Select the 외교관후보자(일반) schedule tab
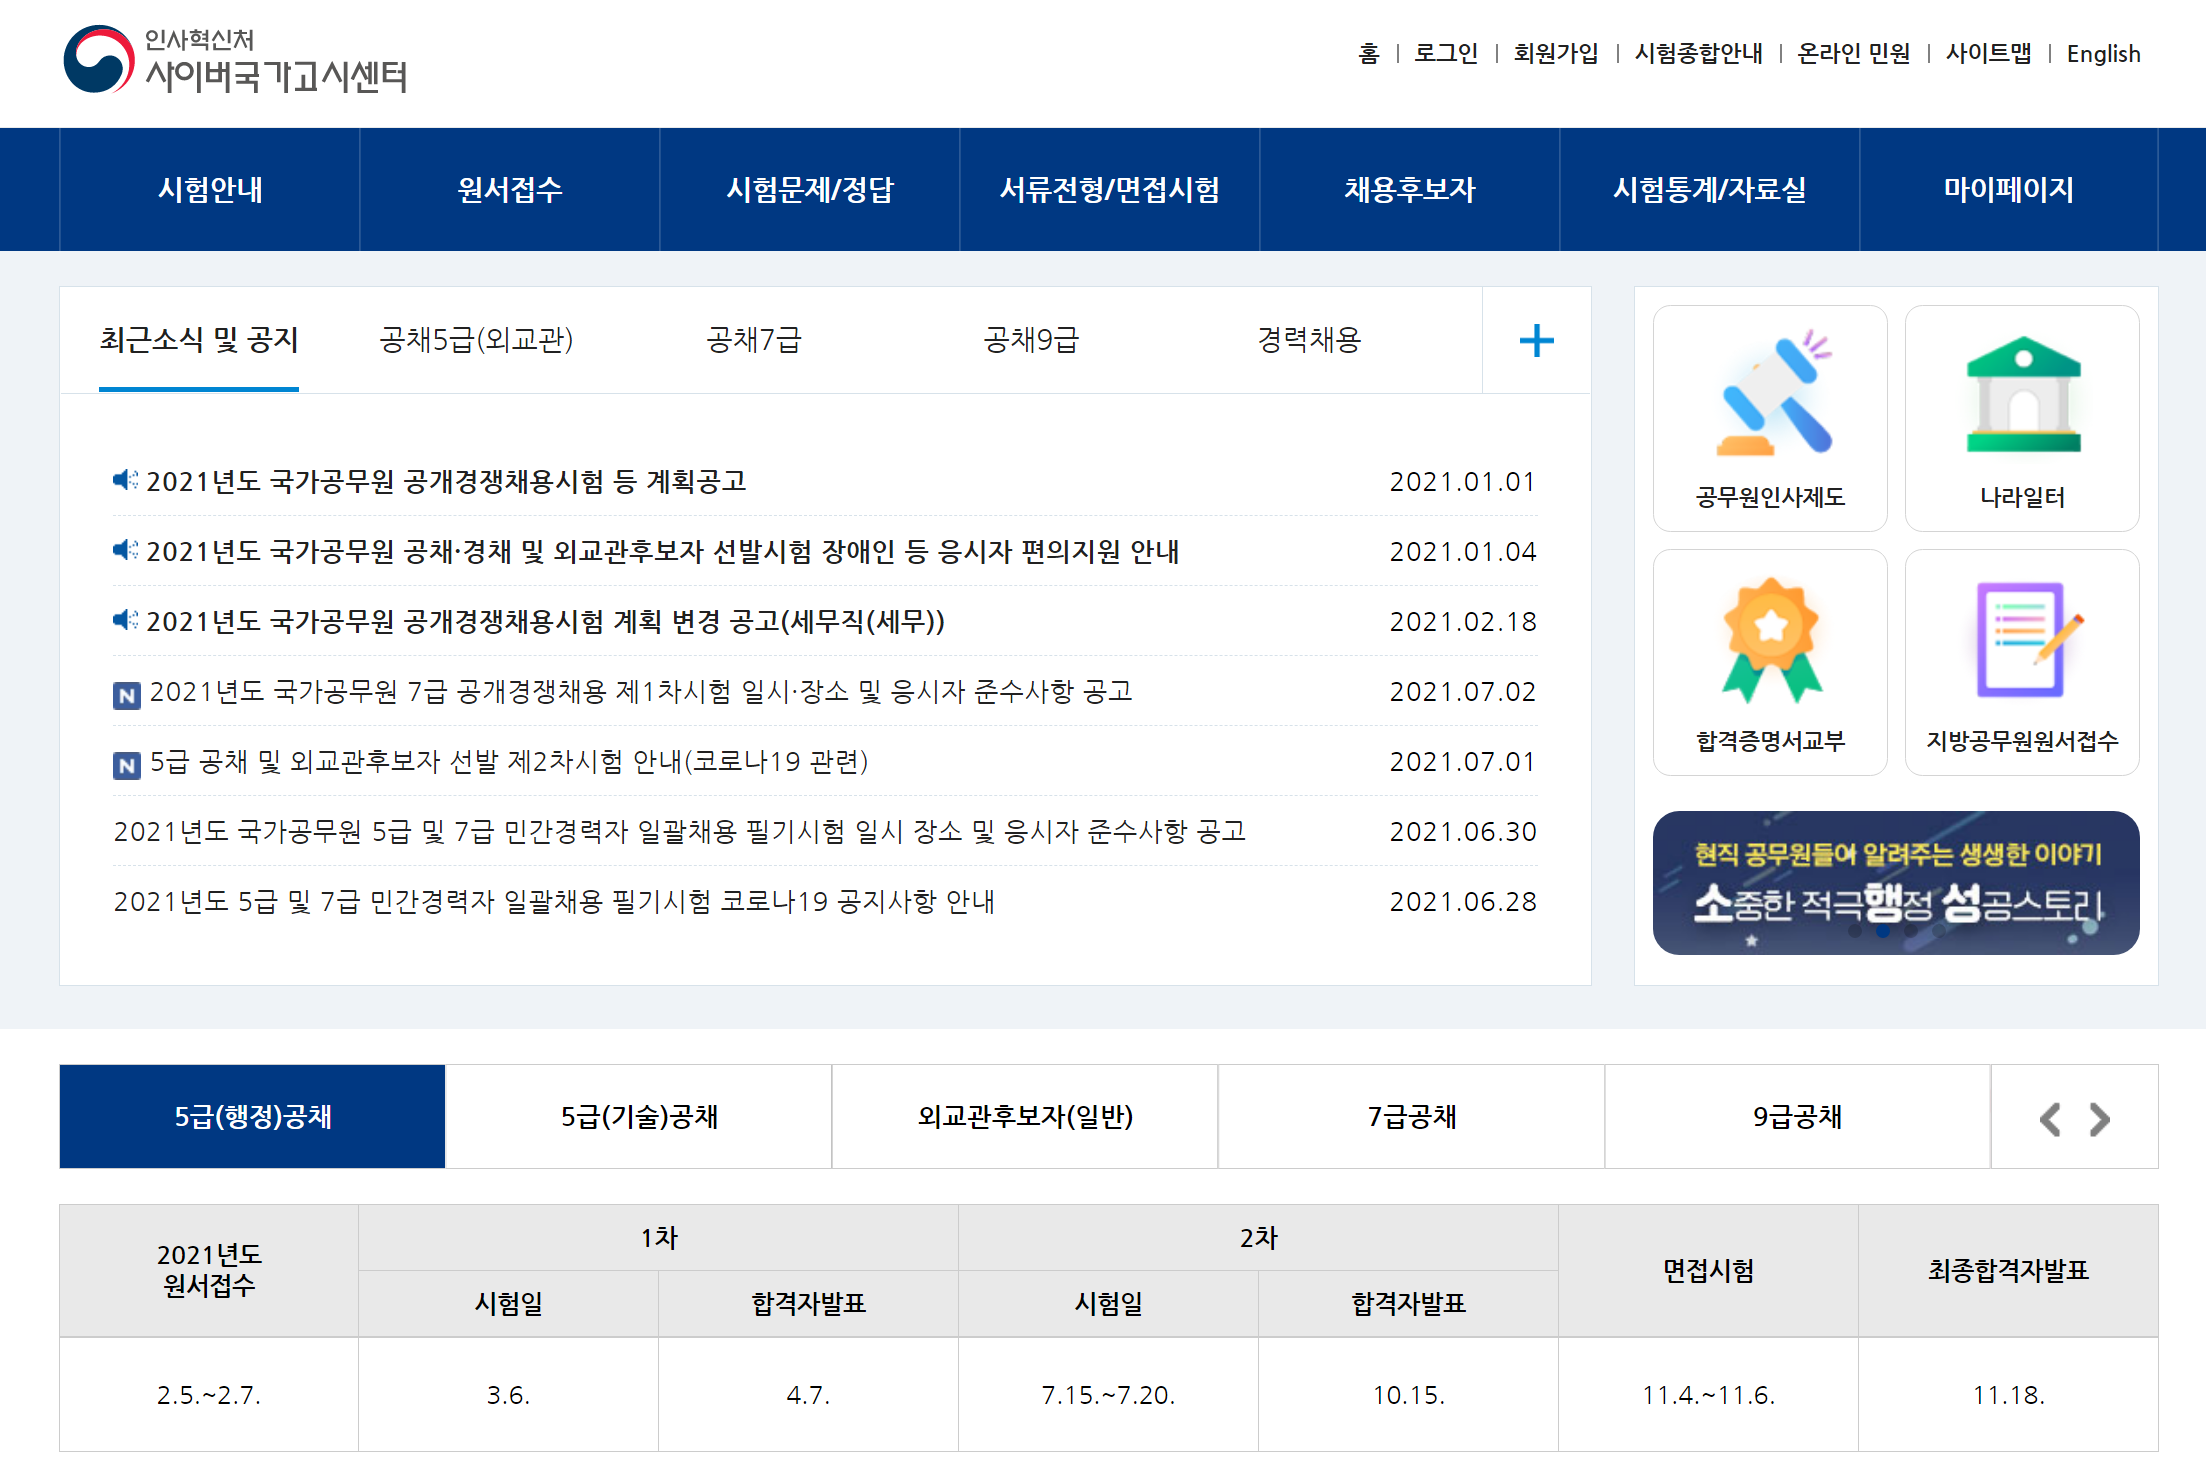2206x1475 pixels. pos(1025,1117)
